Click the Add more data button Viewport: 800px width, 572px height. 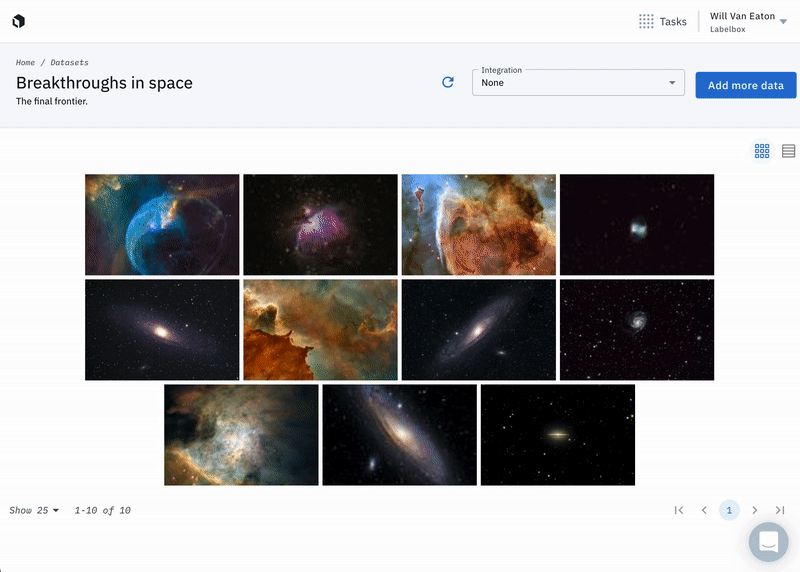745,85
